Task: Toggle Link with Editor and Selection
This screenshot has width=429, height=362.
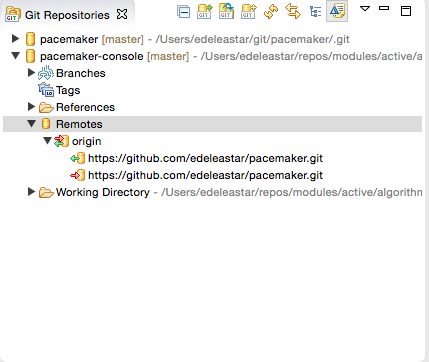Action: point(293,11)
